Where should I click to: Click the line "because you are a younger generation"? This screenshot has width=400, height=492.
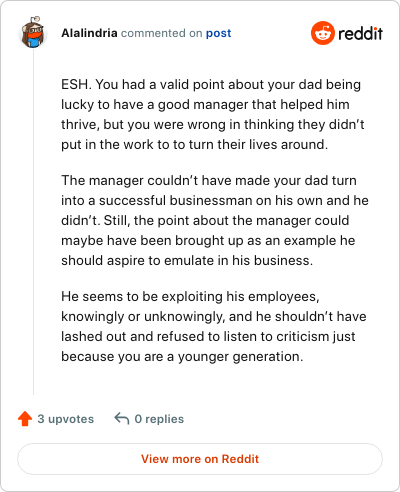[182, 356]
